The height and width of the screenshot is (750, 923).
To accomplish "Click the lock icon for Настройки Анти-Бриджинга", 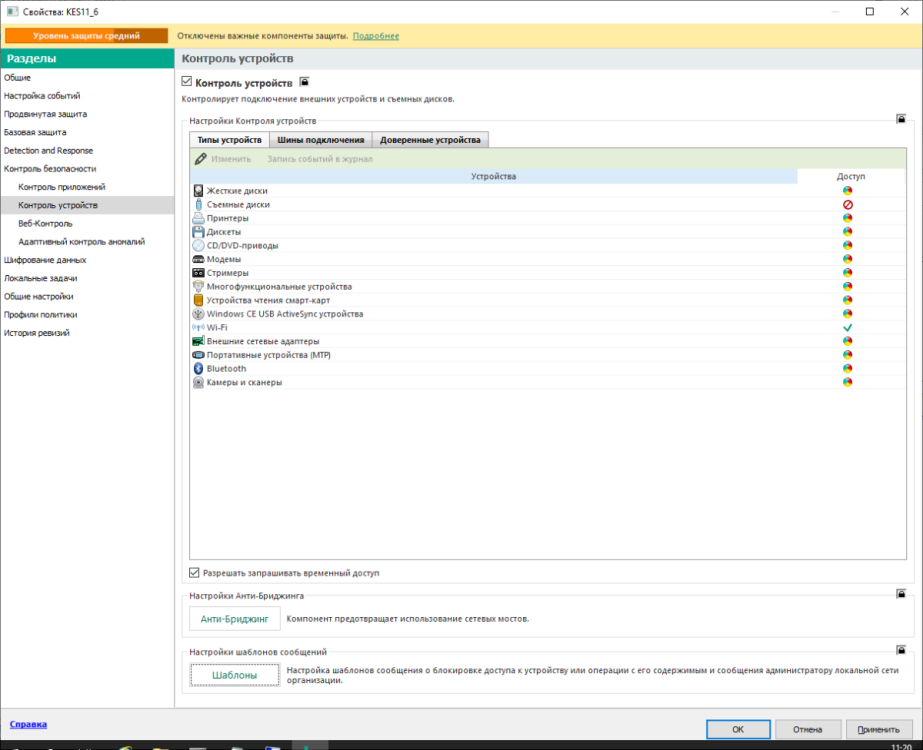I will click(x=901, y=593).
